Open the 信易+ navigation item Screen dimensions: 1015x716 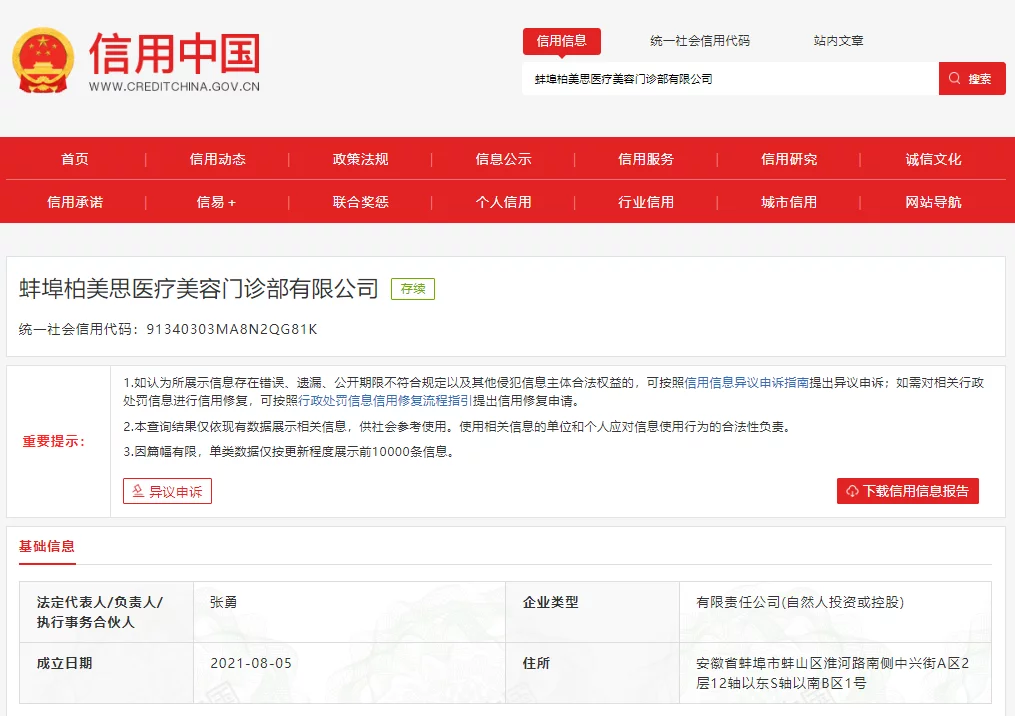(216, 202)
